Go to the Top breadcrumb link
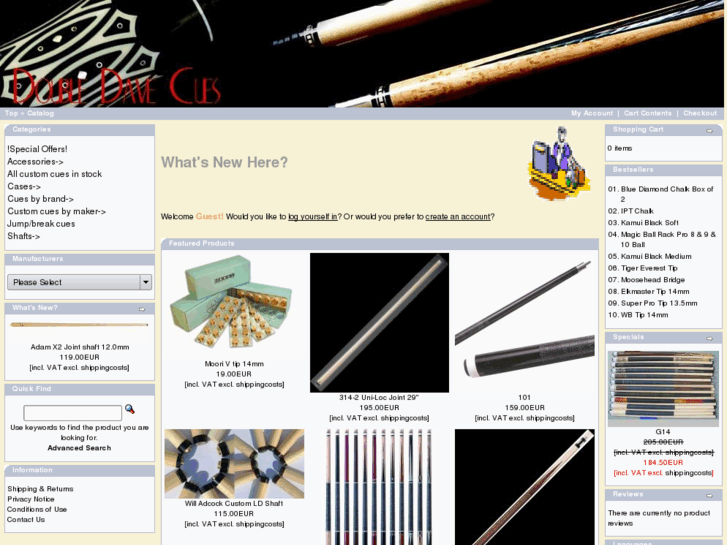This screenshot has height=545, width=727. [11, 113]
